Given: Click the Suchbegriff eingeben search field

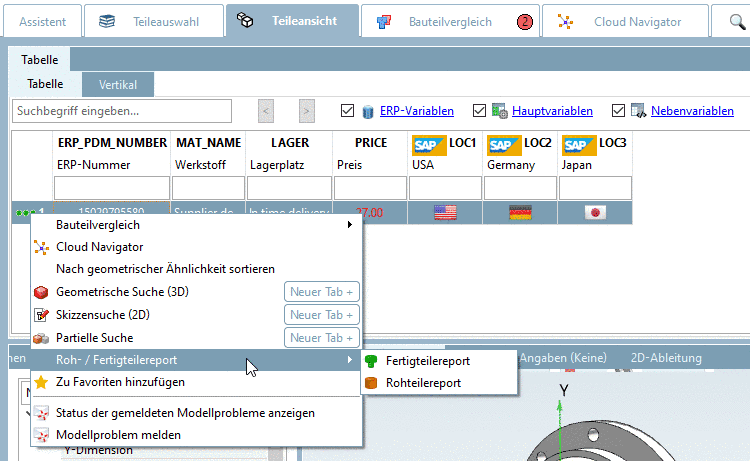Looking at the screenshot, I should (122, 111).
